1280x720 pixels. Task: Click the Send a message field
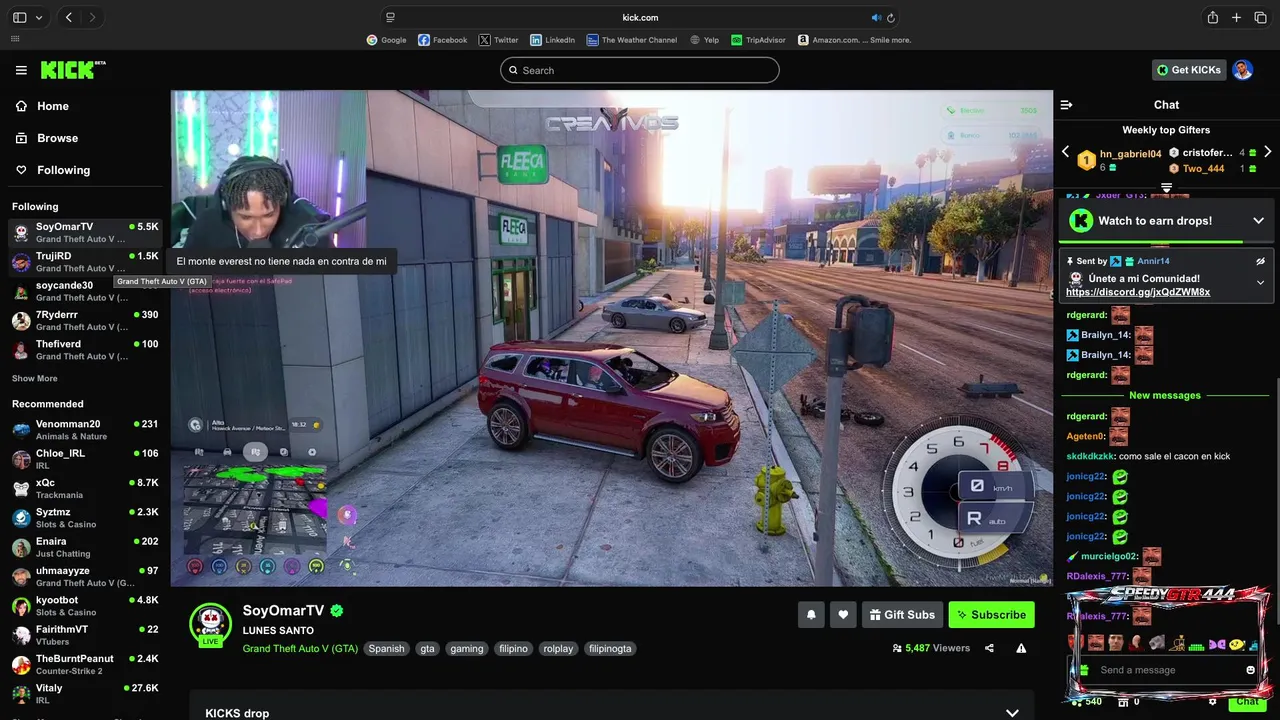coord(1165,670)
